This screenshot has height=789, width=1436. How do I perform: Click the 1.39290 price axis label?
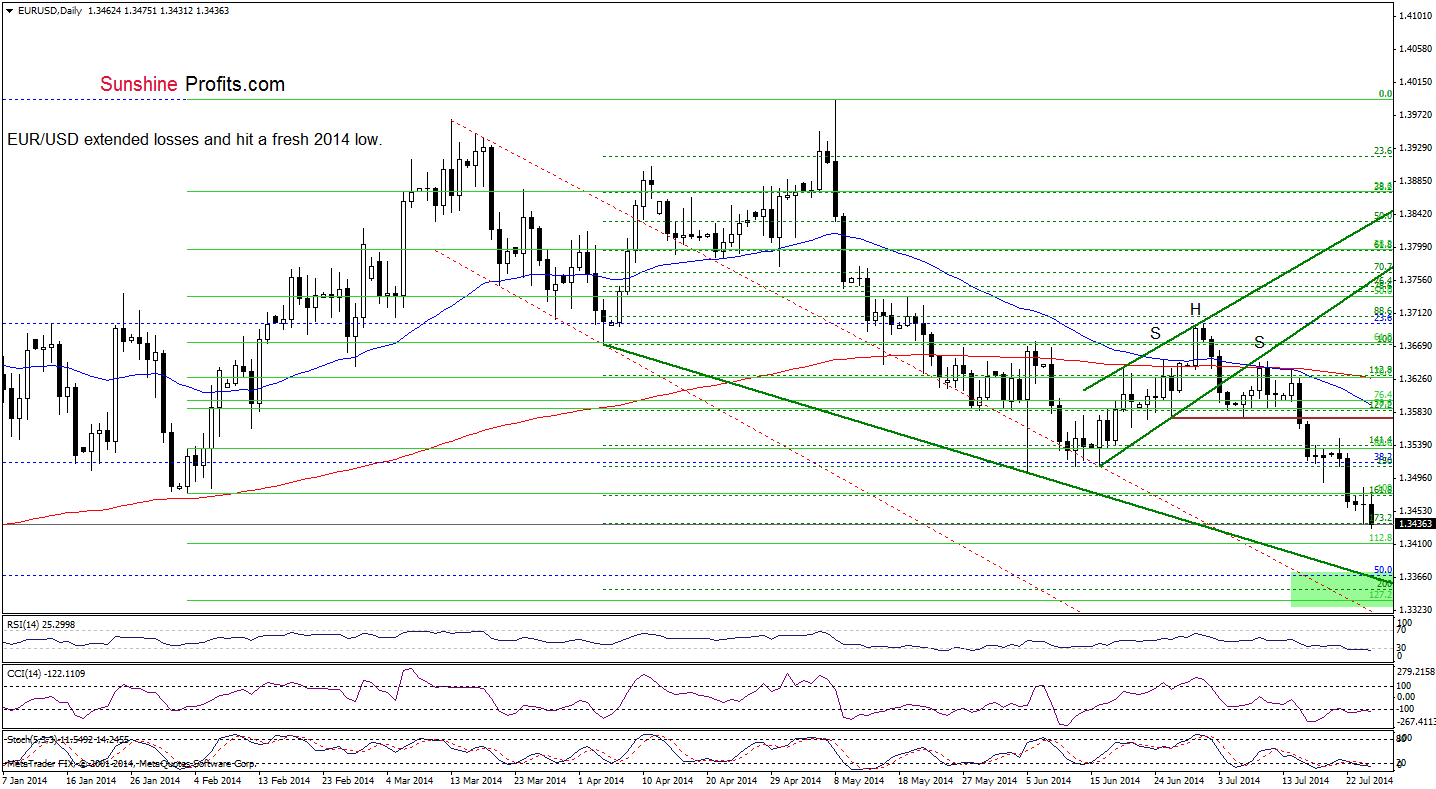pyautogui.click(x=1415, y=148)
